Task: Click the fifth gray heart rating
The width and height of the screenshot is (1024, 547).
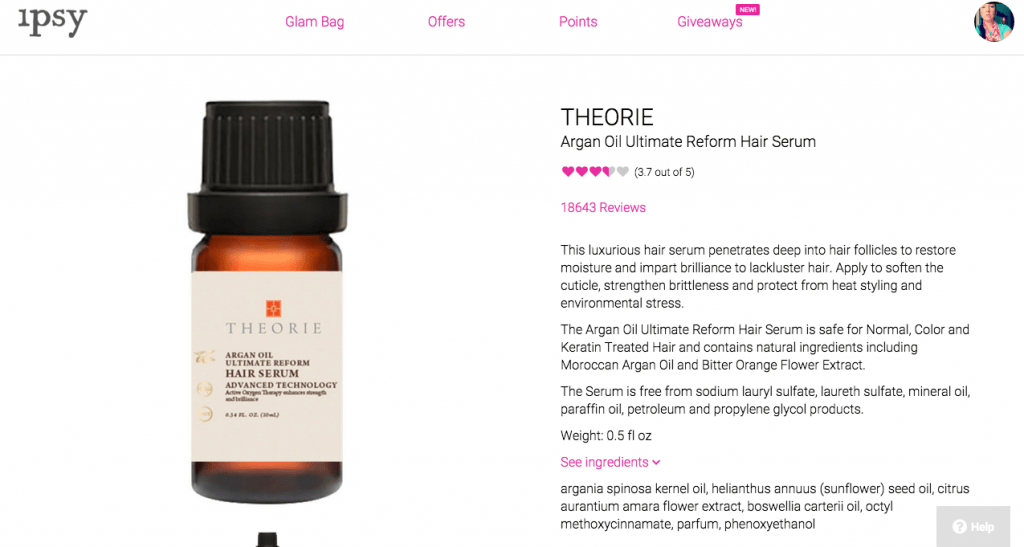Action: (622, 172)
